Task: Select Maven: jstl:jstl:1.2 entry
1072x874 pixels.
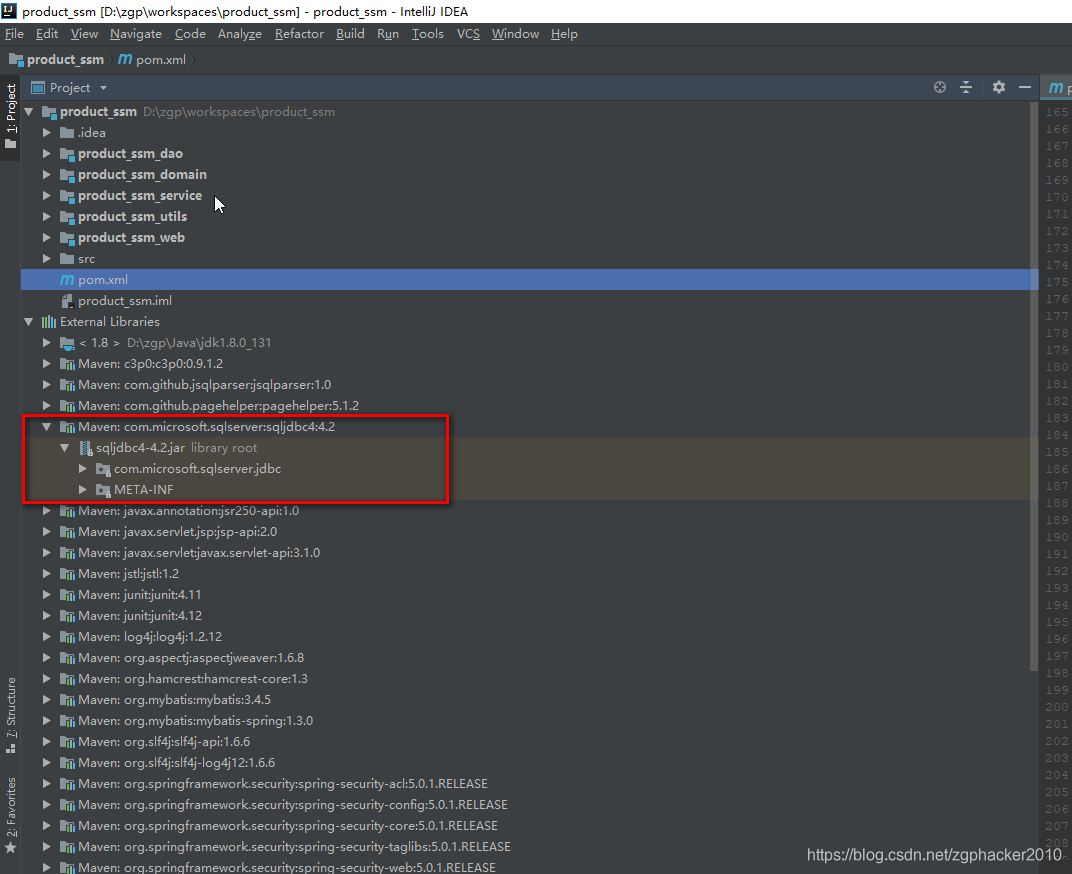Action: [x=129, y=574]
